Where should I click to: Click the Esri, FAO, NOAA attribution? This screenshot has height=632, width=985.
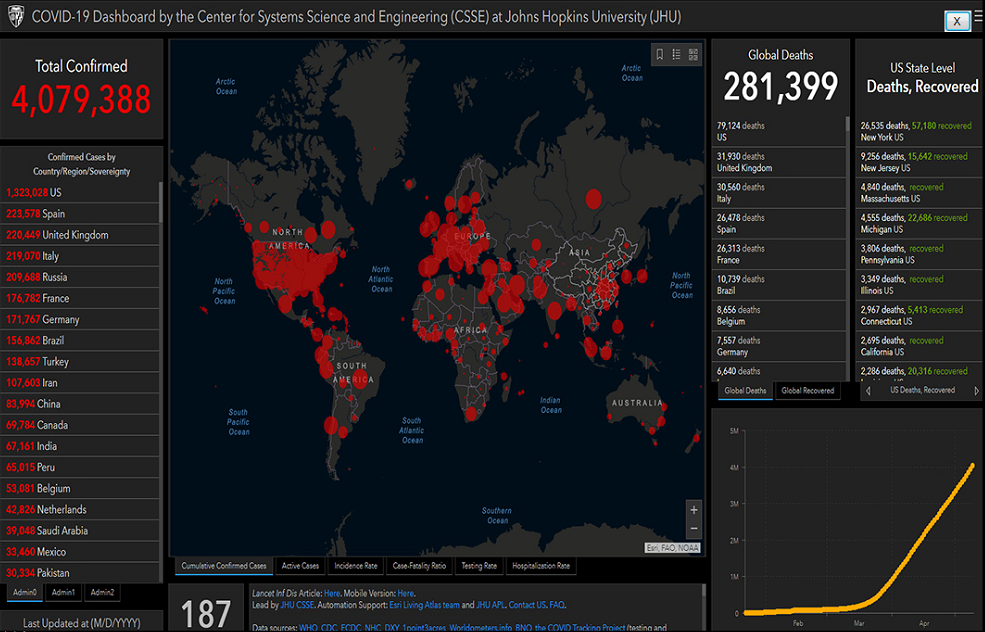pos(672,548)
